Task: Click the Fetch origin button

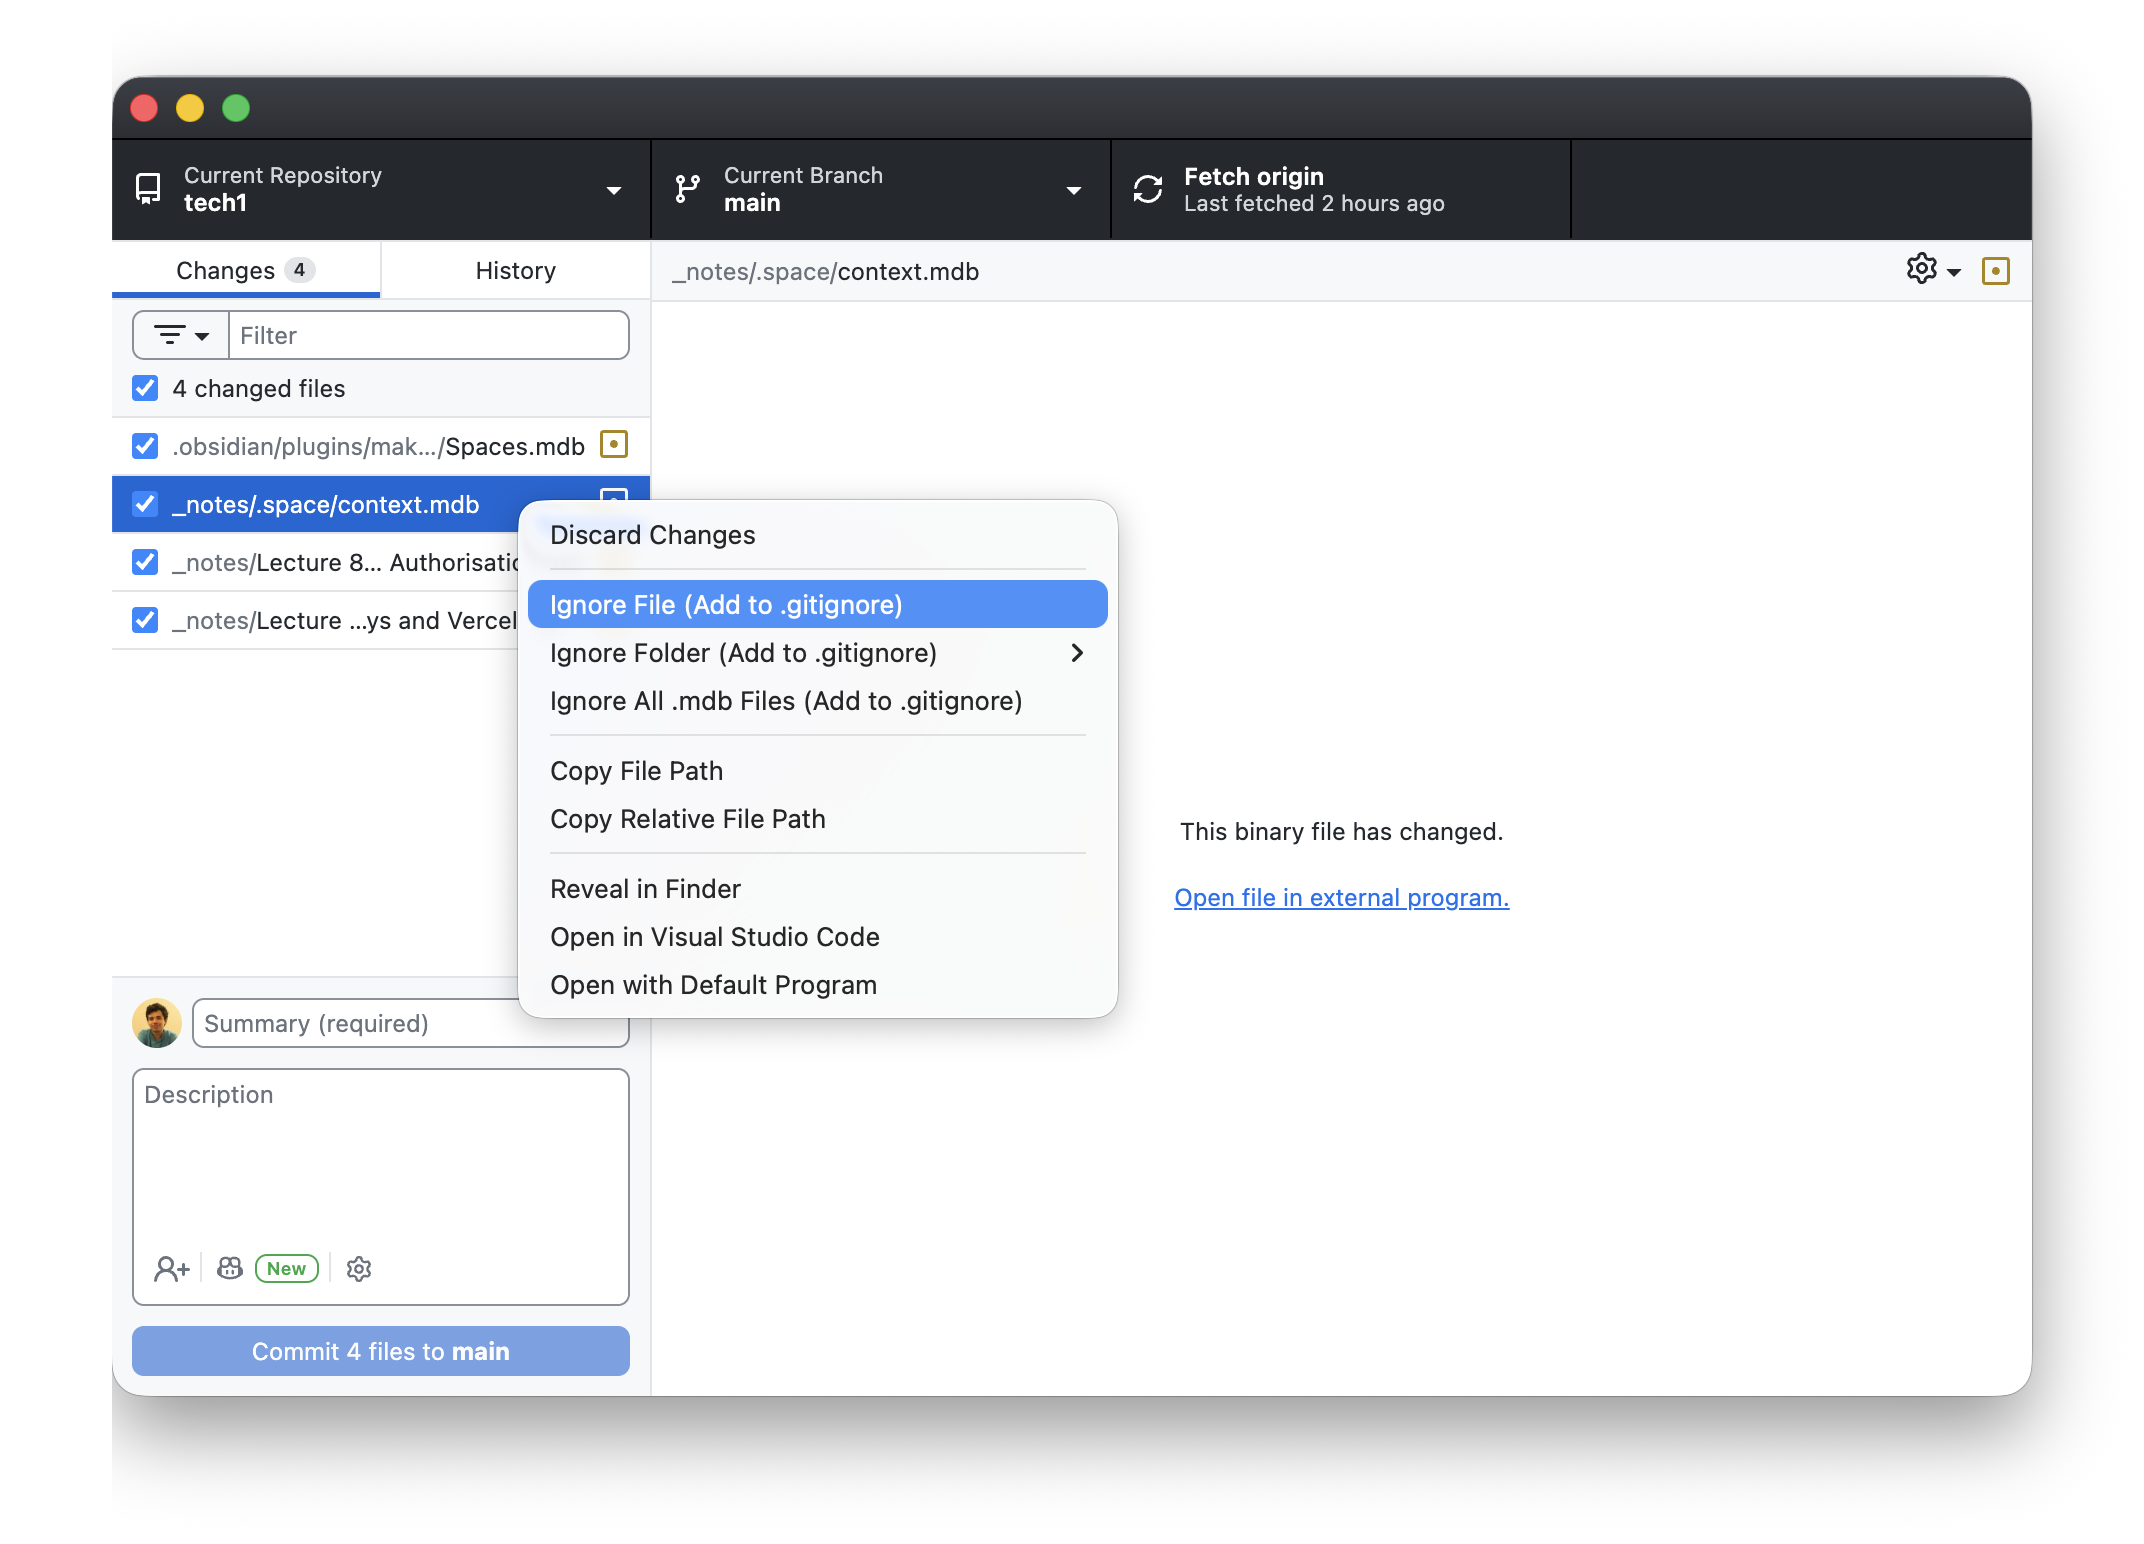Action: click(1341, 189)
